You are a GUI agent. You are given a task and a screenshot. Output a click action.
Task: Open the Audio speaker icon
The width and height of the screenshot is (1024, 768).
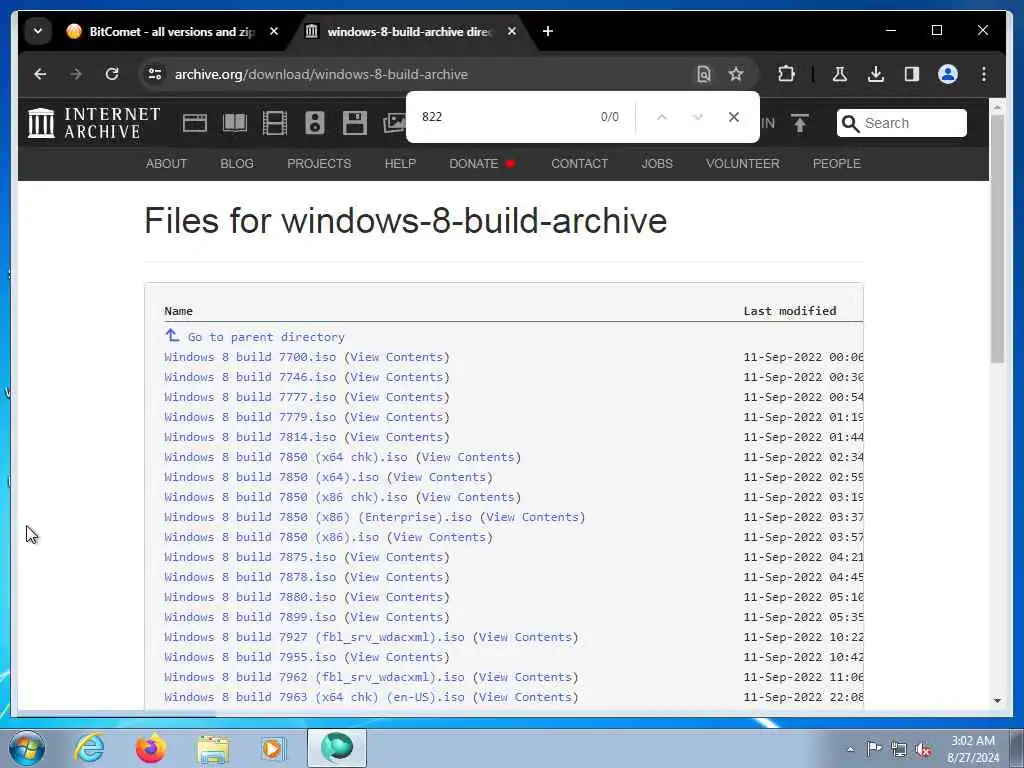[x=315, y=123]
